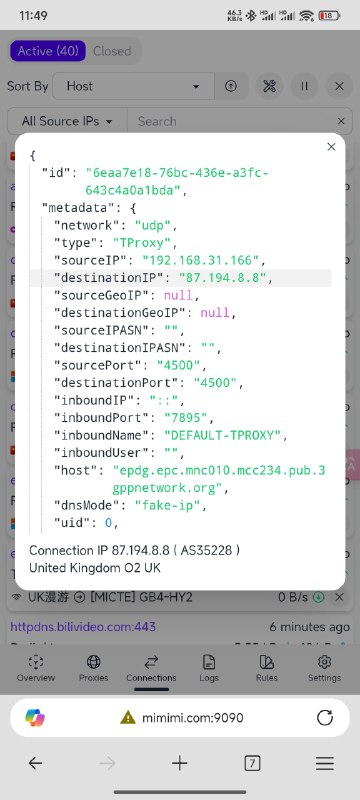Click the host value epdg.epc.mnc010
This screenshot has height=800, width=360.
pos(219,479)
